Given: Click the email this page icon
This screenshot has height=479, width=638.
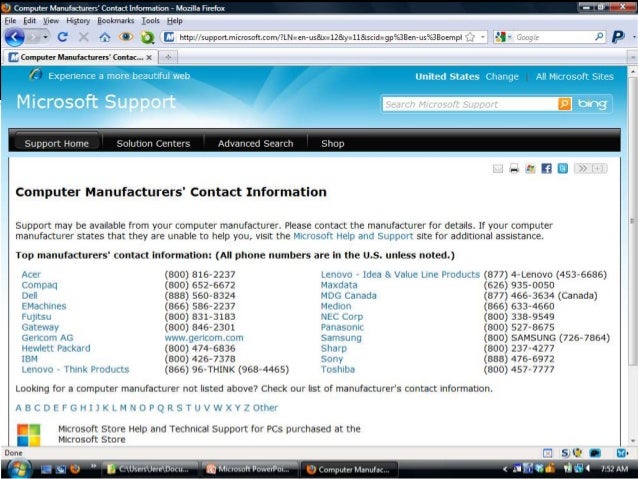Looking at the screenshot, I should click(x=498, y=168).
